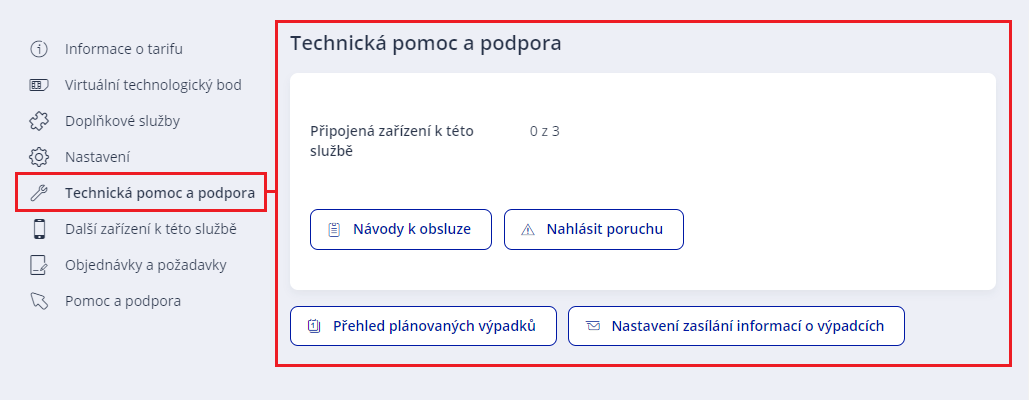
Task: Click the info icon beside Informace o tarifu
Action: click(39, 48)
